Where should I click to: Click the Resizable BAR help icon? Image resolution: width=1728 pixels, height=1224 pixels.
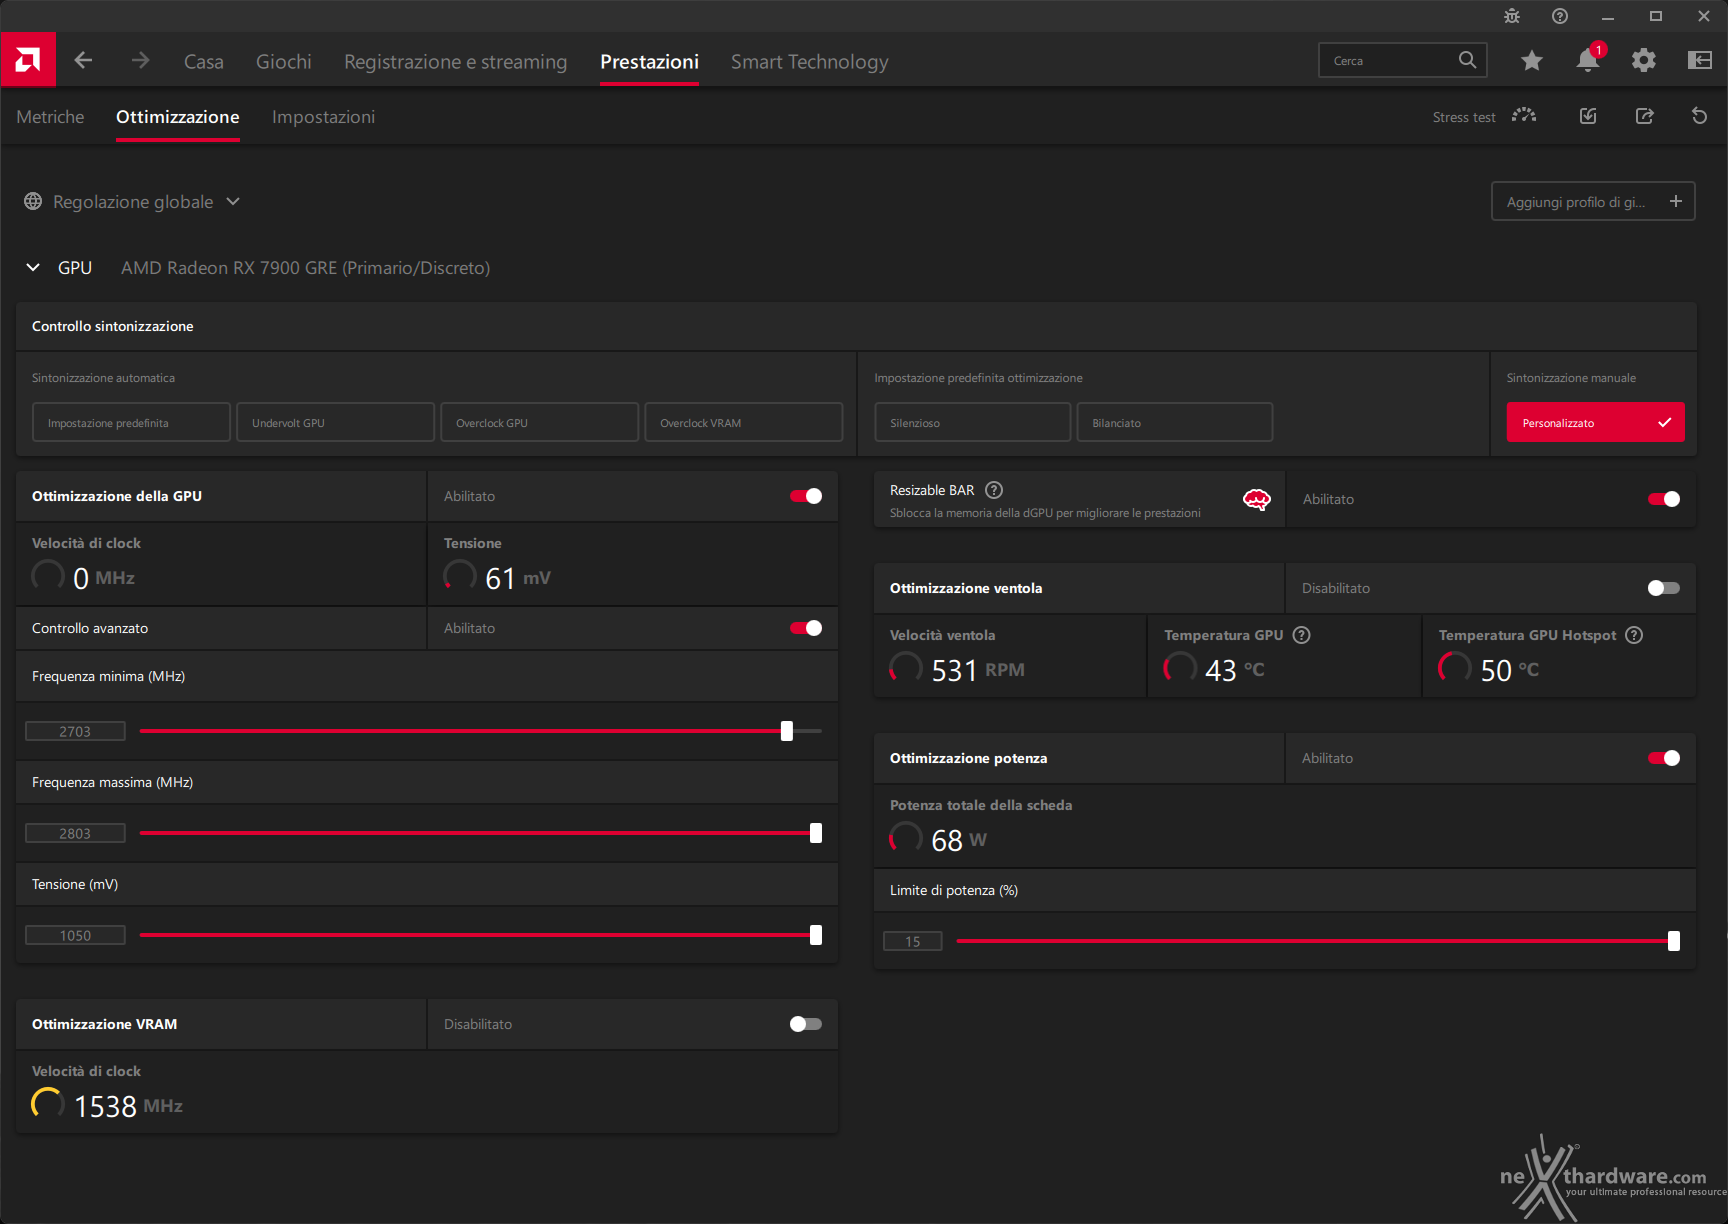pyautogui.click(x=994, y=490)
